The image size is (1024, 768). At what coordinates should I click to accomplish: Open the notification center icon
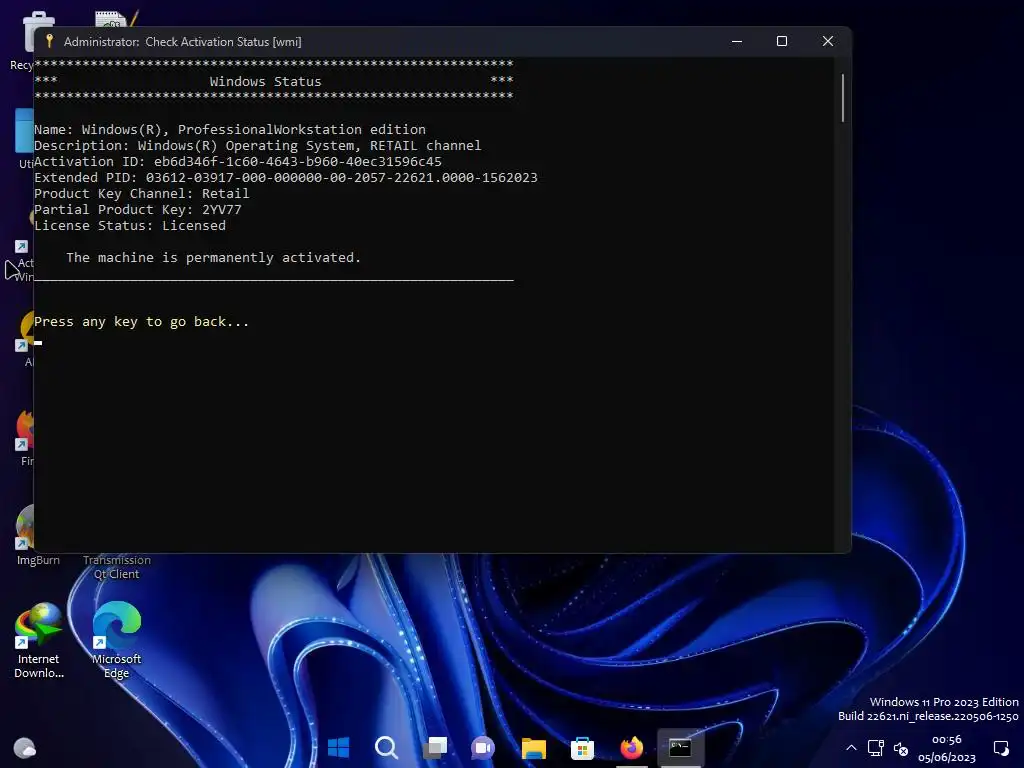[x=1001, y=748]
